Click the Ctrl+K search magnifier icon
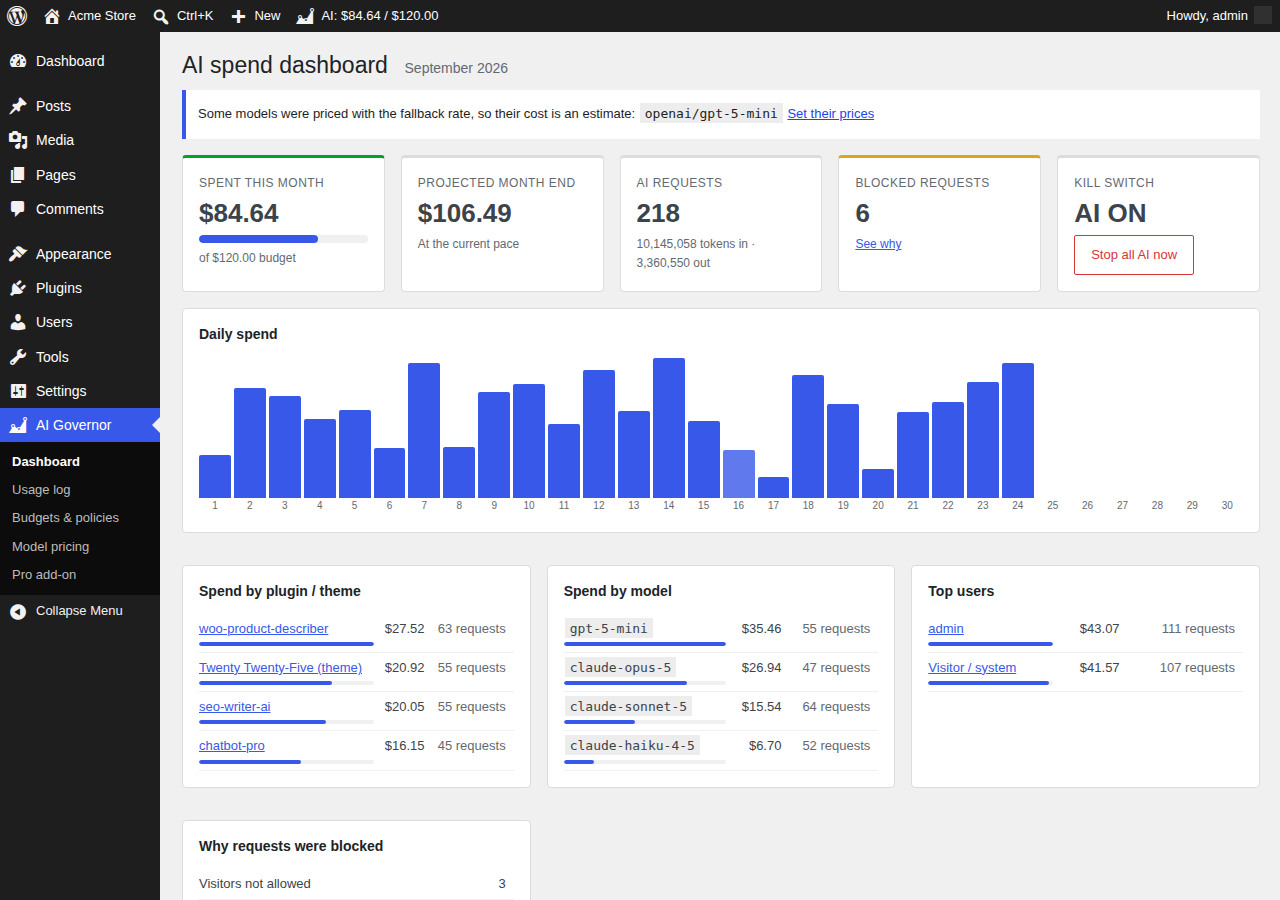Screen dimensions: 1280x900 [161, 16]
